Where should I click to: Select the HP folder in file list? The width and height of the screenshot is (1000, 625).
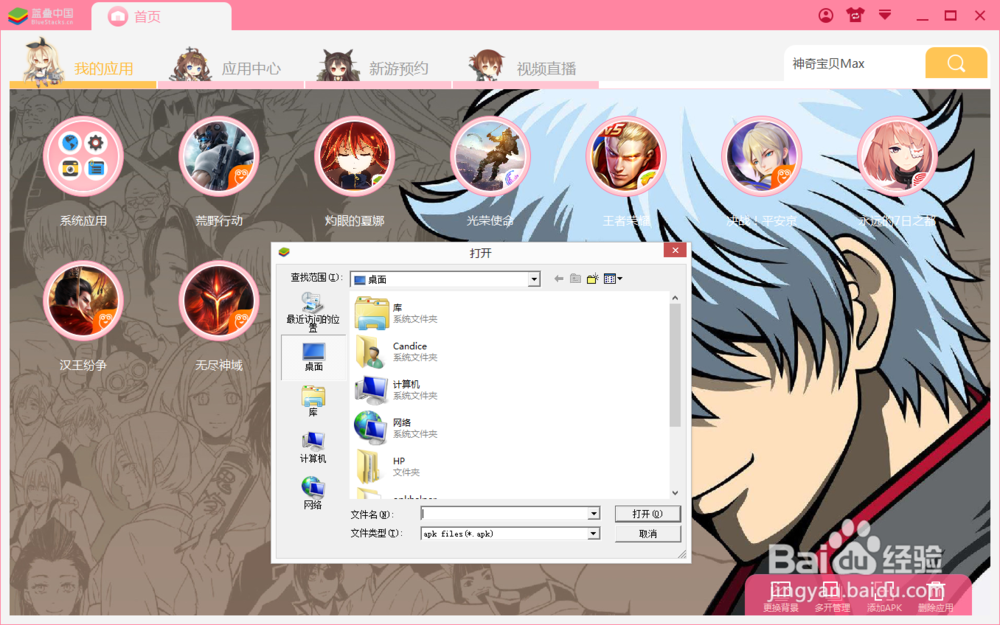tap(388, 466)
